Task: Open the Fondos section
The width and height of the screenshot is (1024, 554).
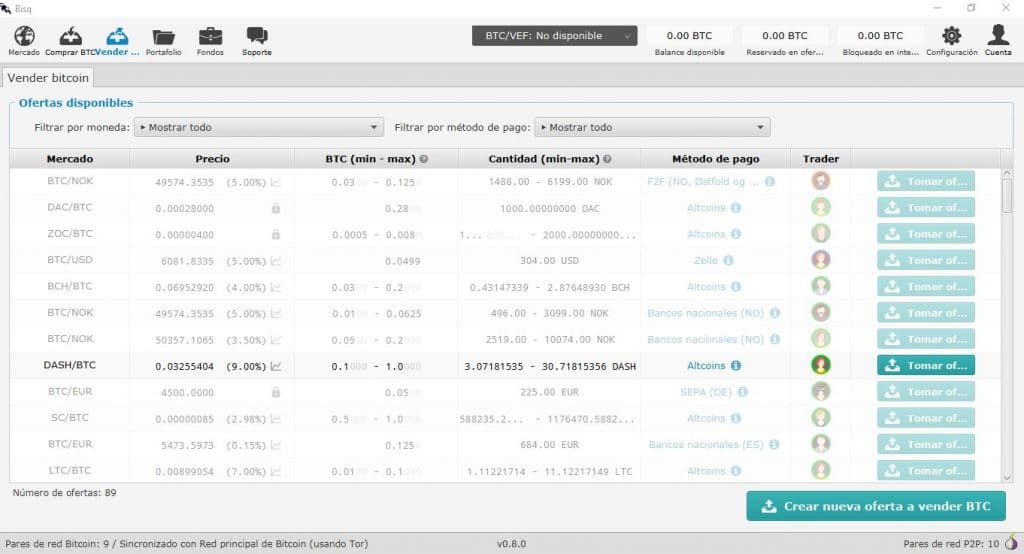Action: (210, 41)
